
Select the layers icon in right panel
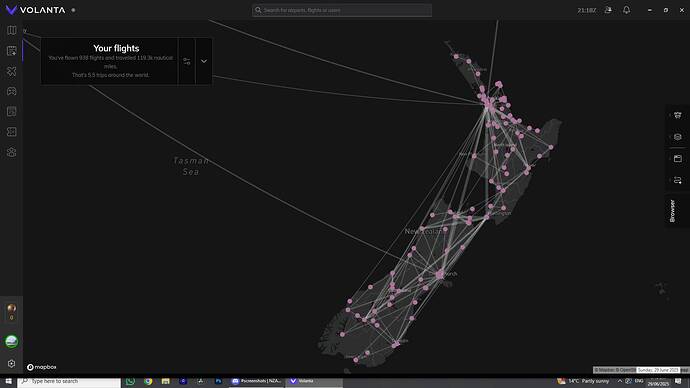coord(678,137)
